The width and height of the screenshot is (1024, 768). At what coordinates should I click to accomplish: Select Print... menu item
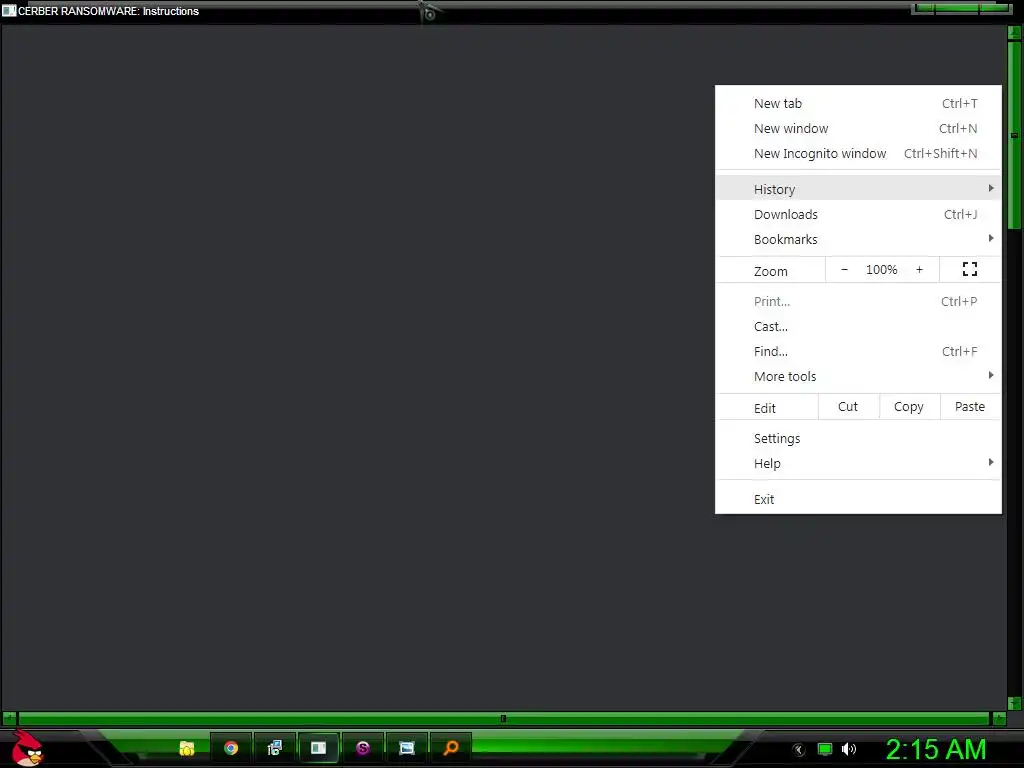(x=858, y=301)
